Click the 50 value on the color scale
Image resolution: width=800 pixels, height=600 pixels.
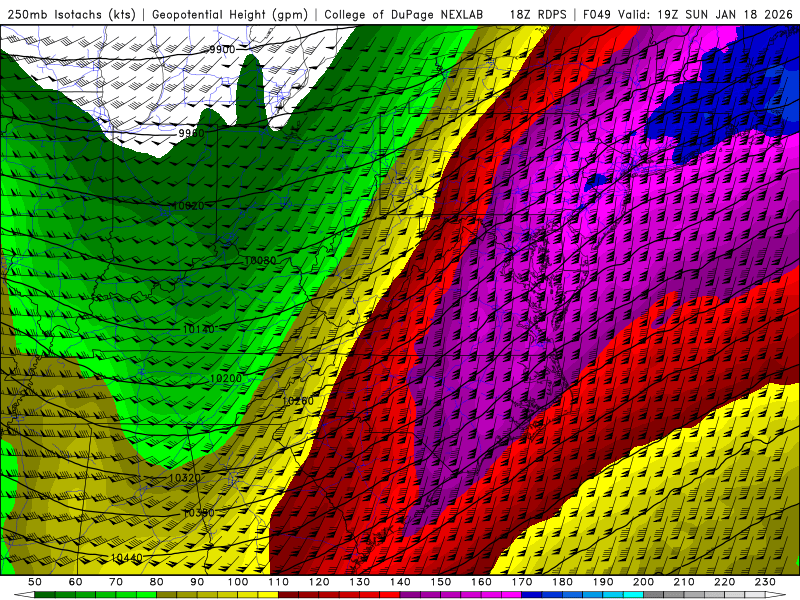tap(35, 582)
